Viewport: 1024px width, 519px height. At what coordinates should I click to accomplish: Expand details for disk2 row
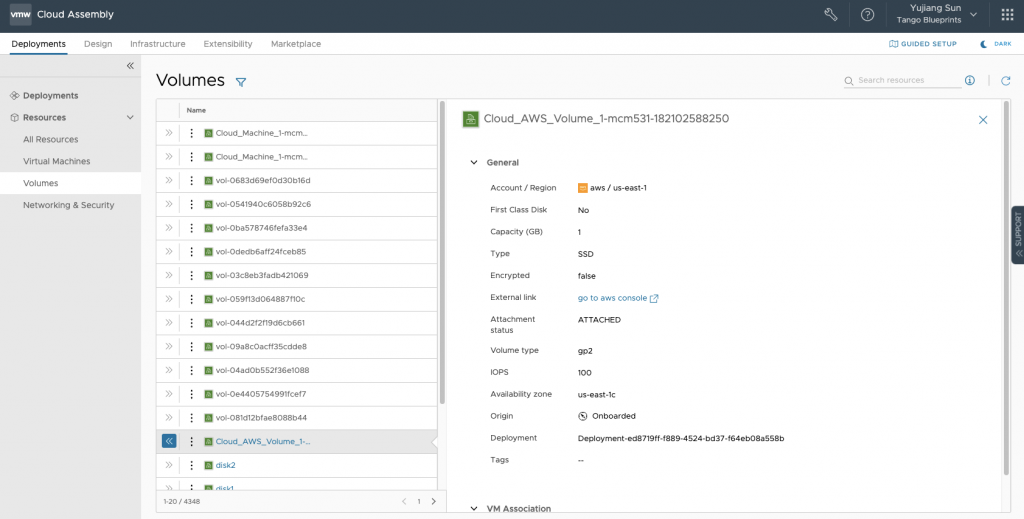tap(169, 465)
